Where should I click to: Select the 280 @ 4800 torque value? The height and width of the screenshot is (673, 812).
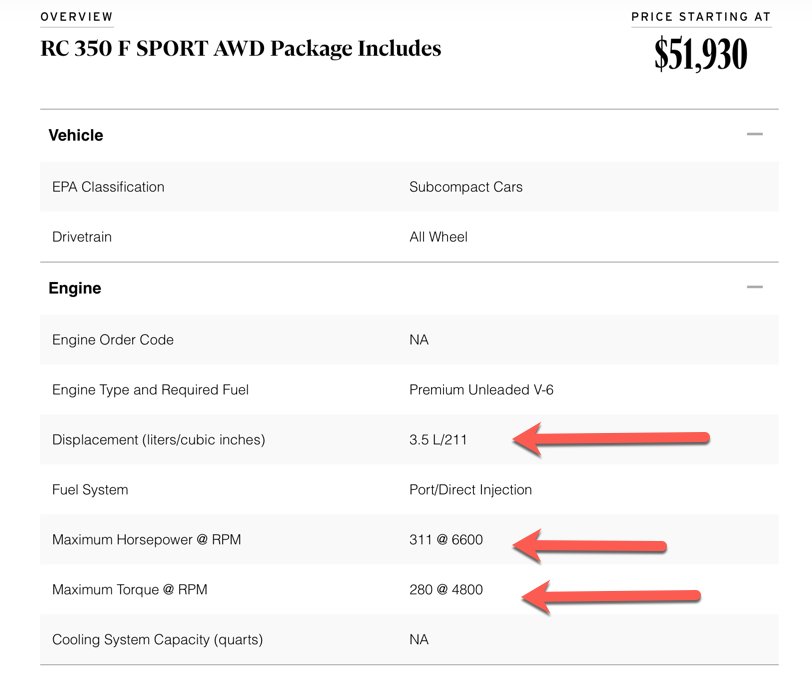[x=446, y=590]
